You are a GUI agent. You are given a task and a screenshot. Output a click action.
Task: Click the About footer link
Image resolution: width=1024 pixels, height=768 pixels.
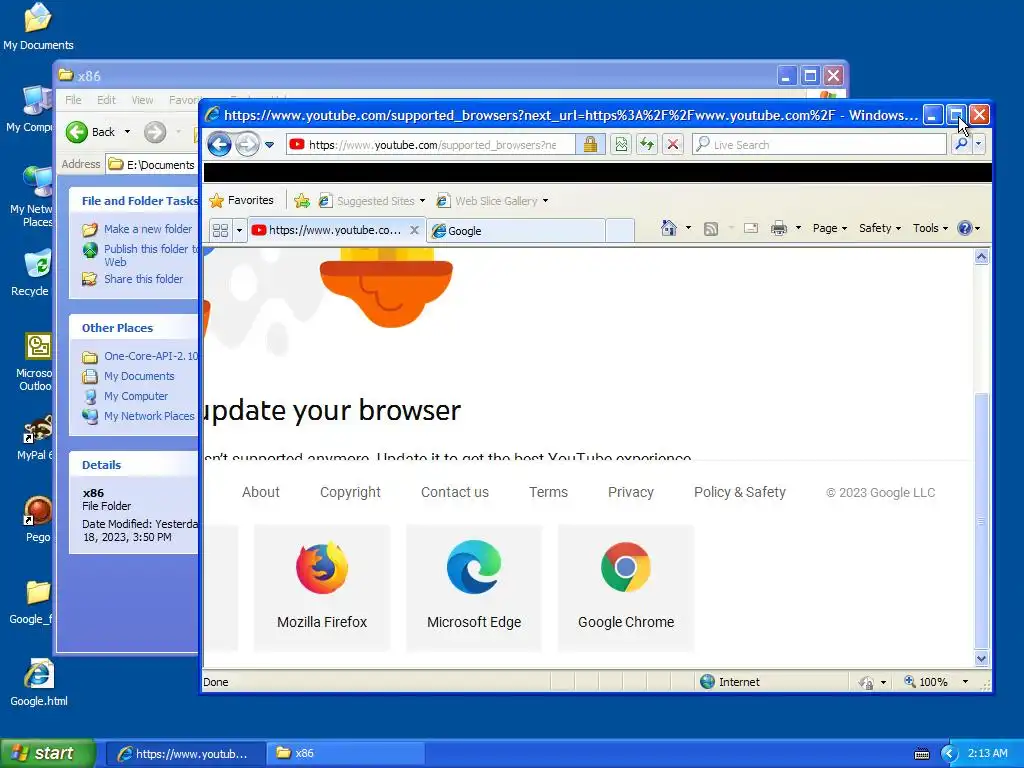(x=261, y=492)
